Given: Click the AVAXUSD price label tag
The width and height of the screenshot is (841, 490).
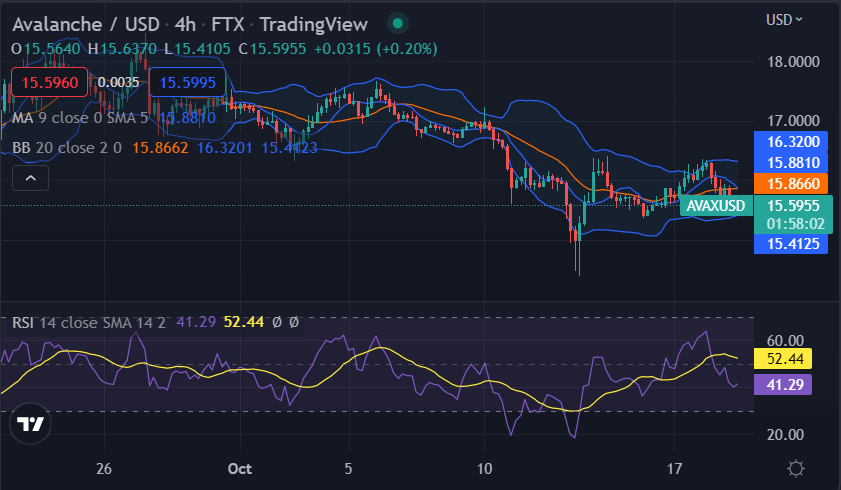Looking at the screenshot, I should 716,206.
